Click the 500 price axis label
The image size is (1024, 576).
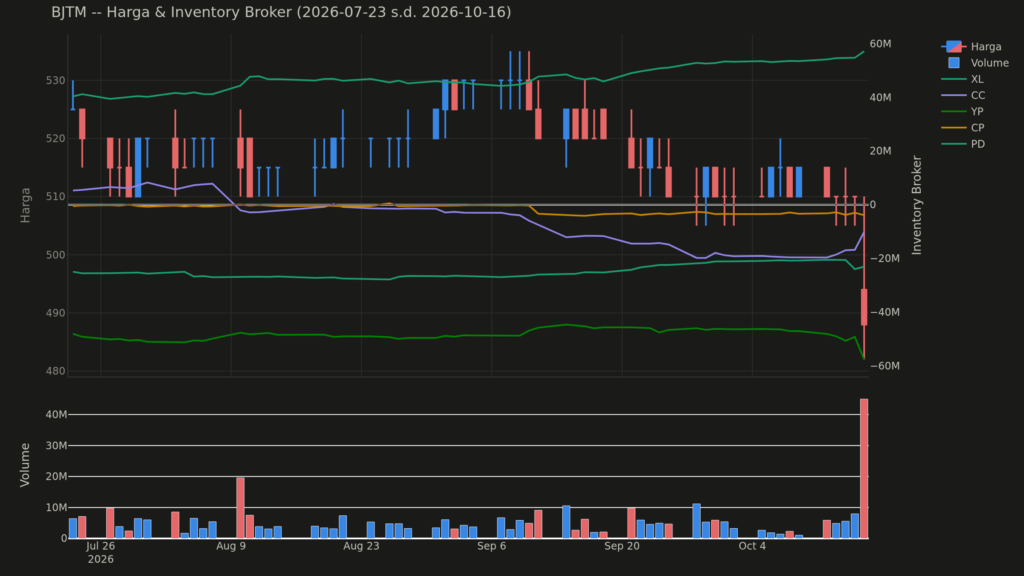pos(56,255)
